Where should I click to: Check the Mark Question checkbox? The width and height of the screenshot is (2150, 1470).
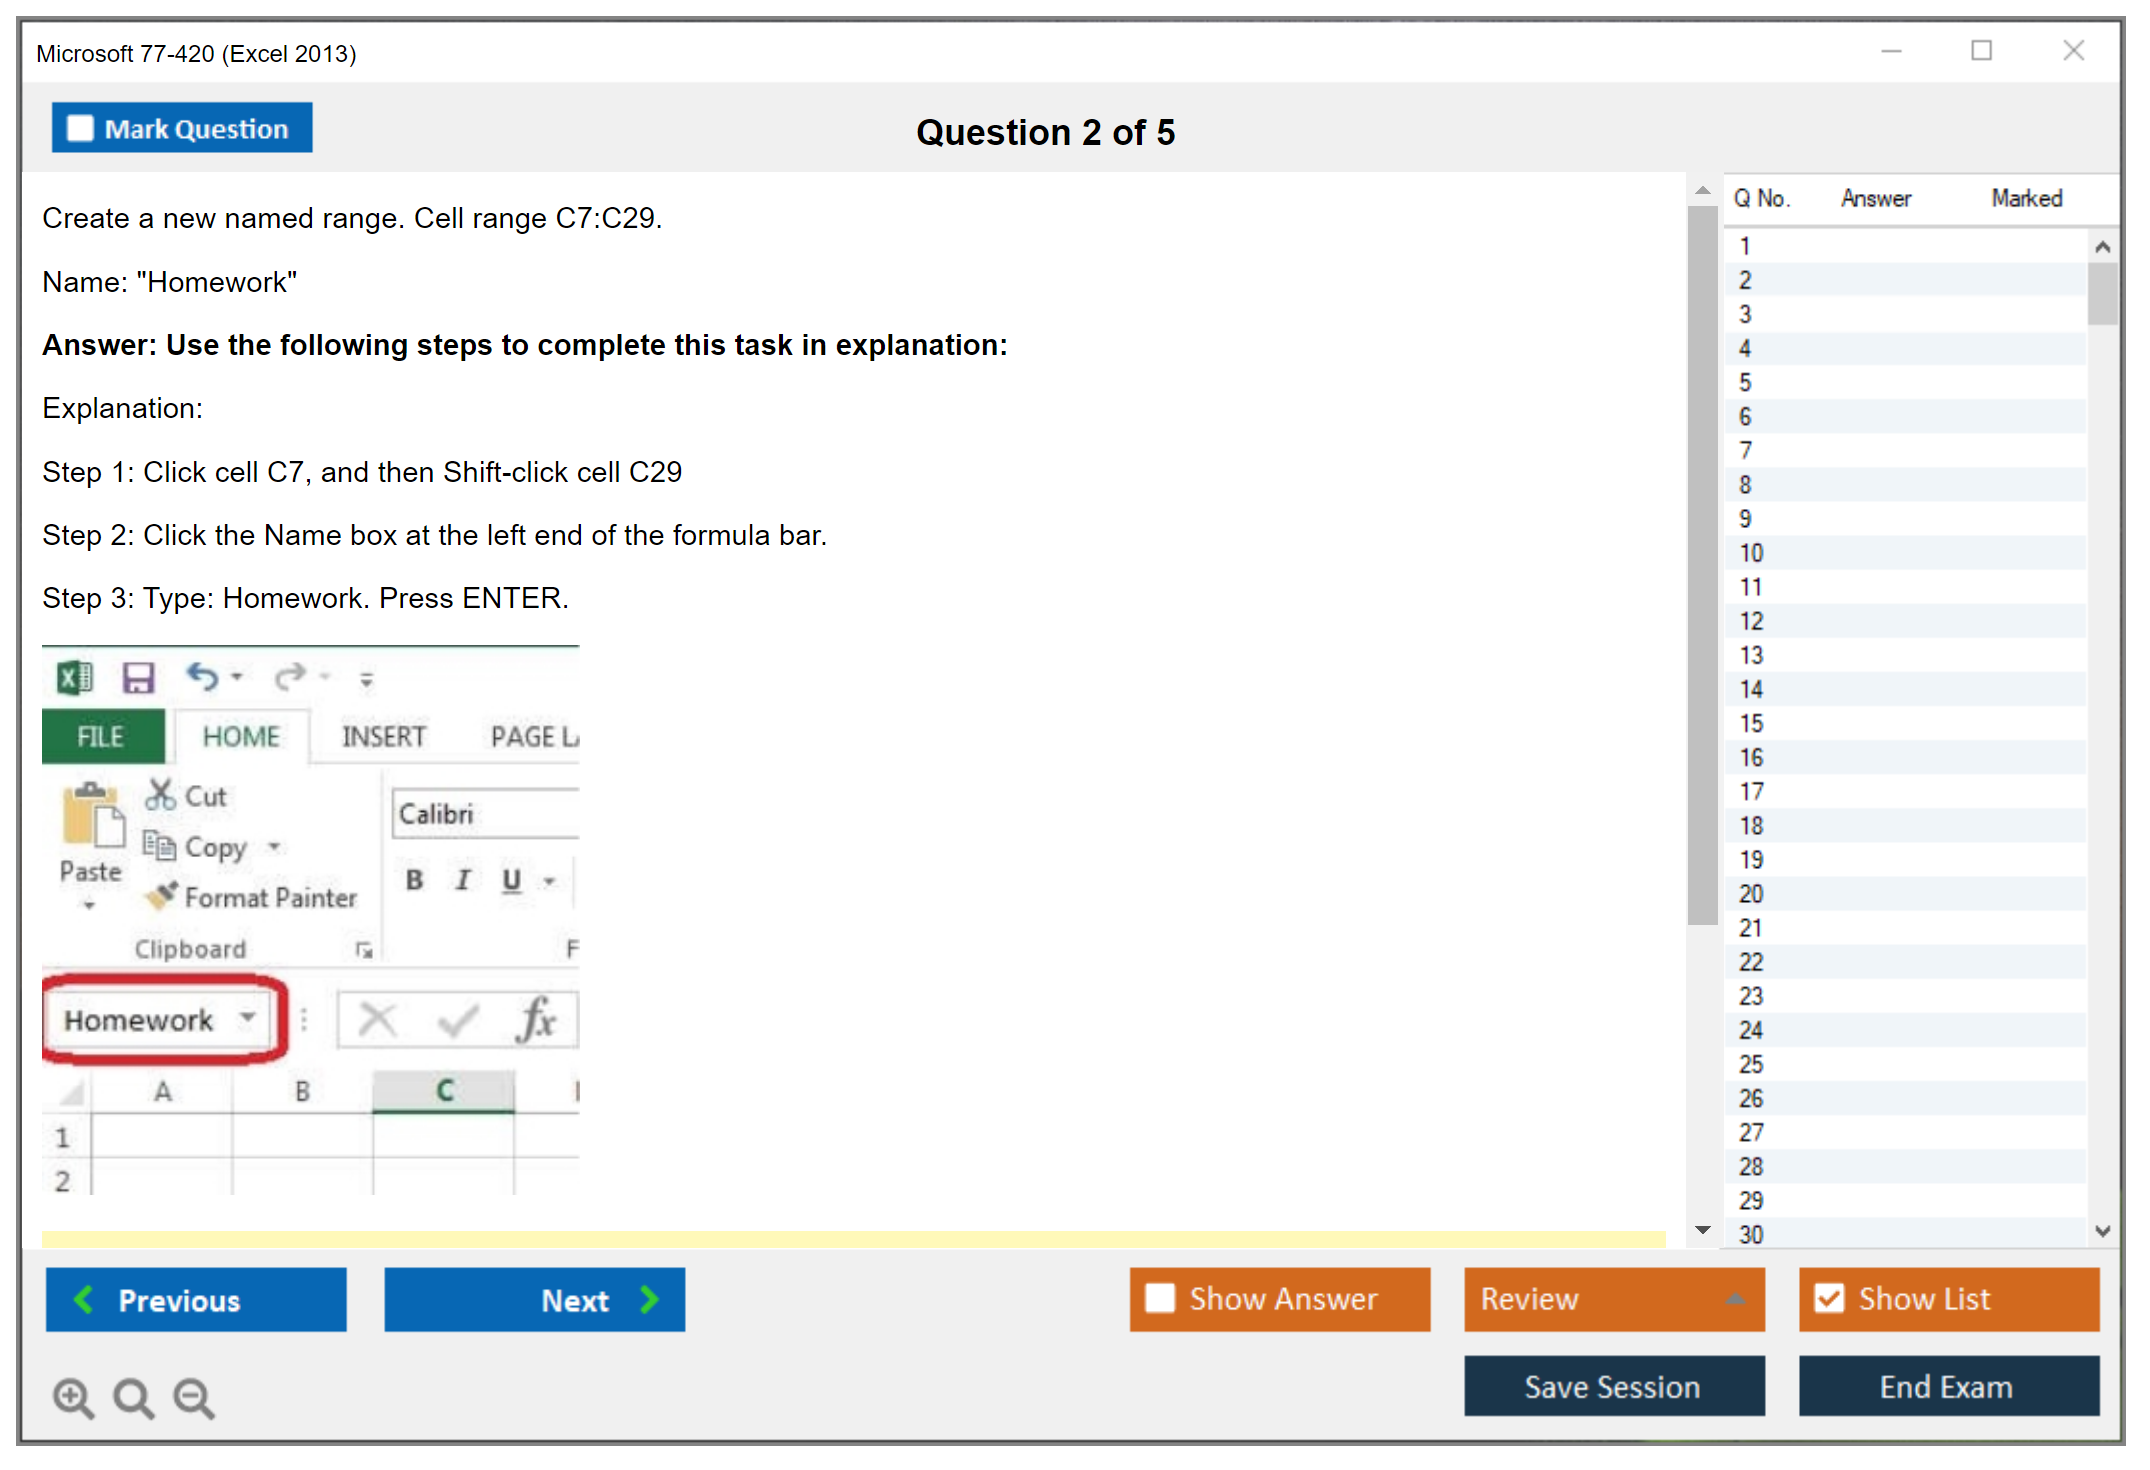pyautogui.click(x=80, y=128)
